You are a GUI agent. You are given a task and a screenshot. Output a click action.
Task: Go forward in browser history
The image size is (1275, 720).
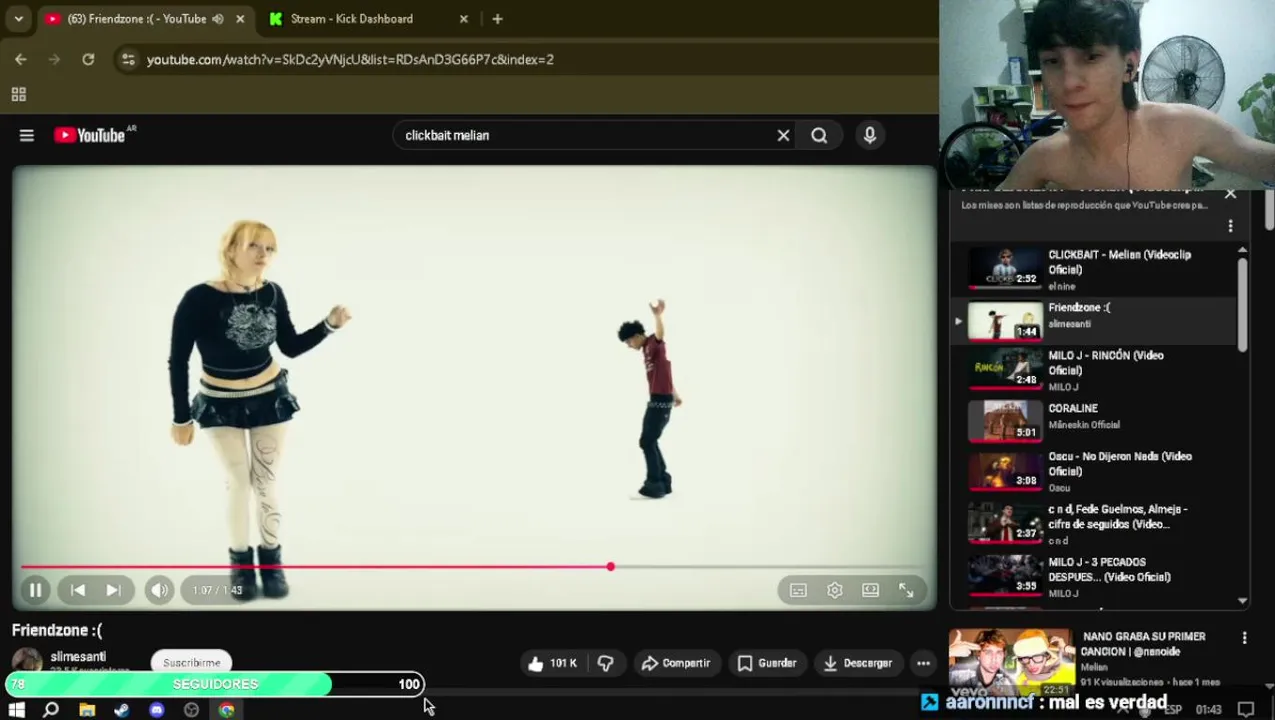(x=54, y=59)
